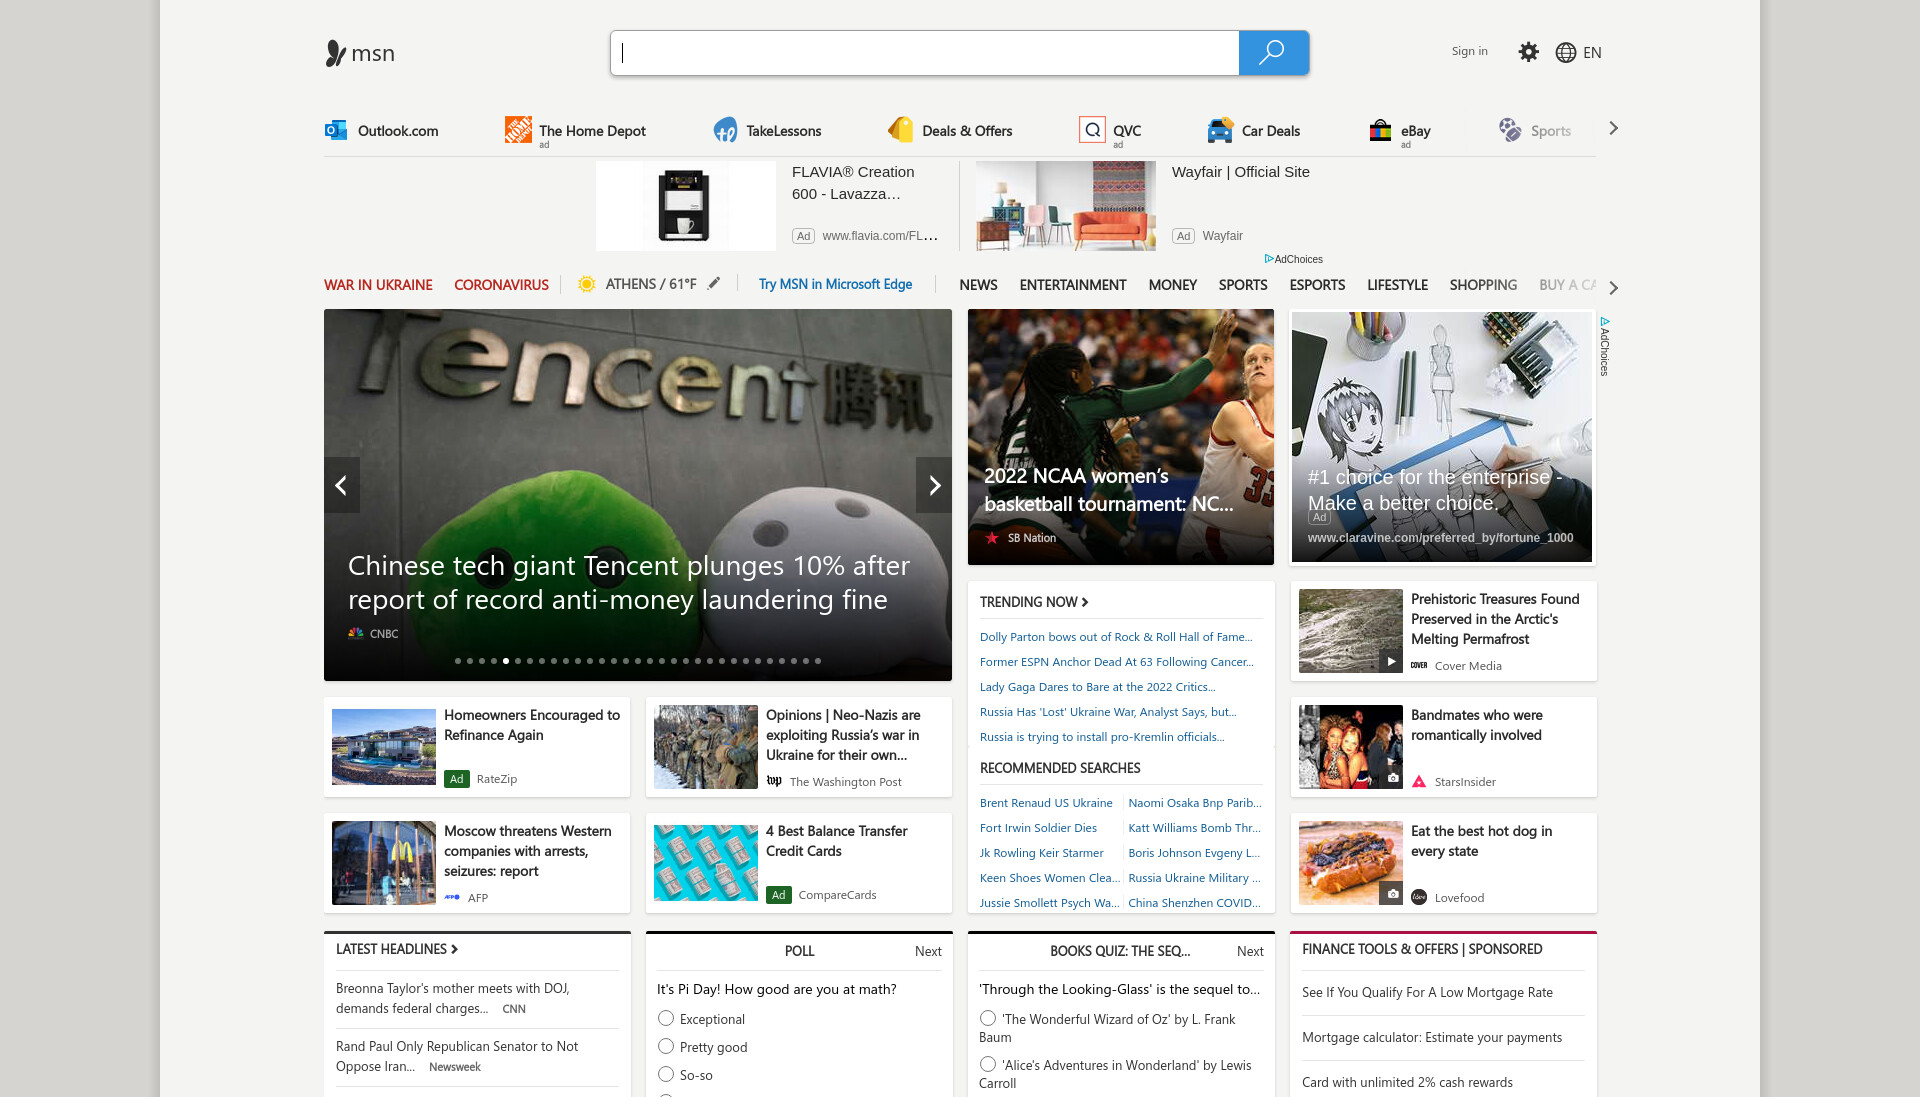1920x1097 pixels.
Task: Select the So-so poll option
Action: (666, 1074)
